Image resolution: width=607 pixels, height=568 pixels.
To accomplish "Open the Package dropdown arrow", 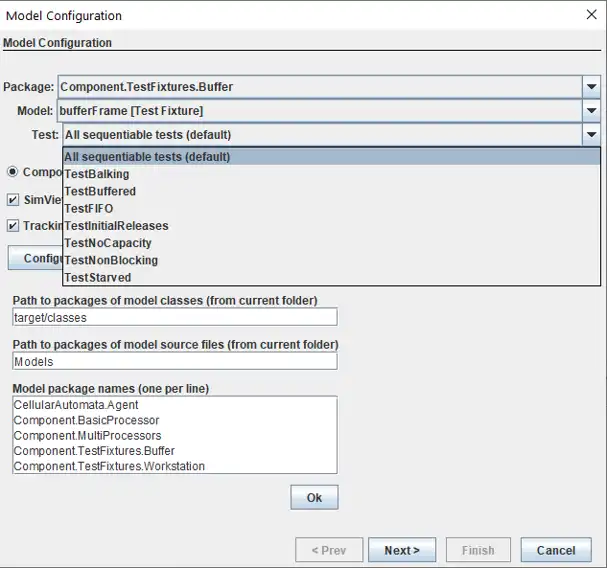I will [591, 87].
